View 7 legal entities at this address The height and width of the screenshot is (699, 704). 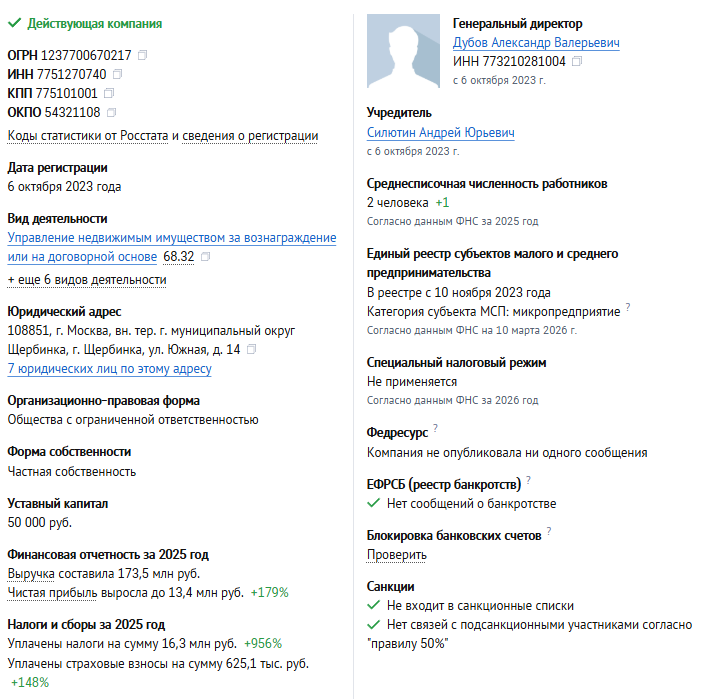click(109, 369)
